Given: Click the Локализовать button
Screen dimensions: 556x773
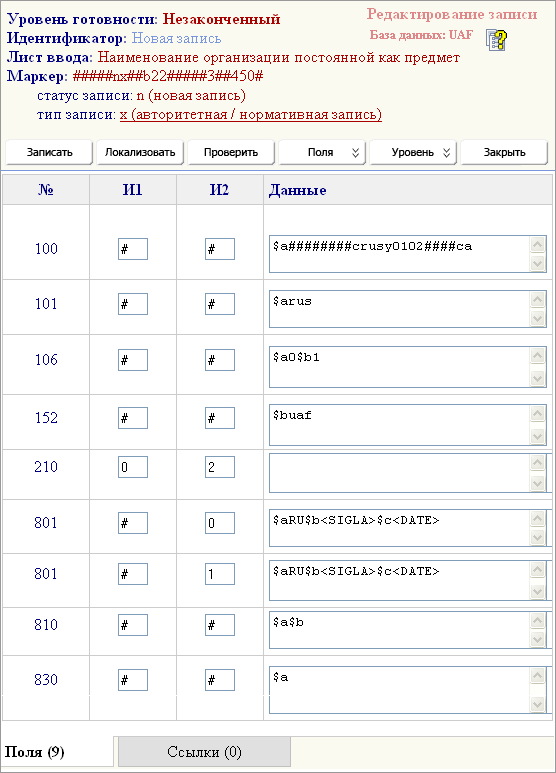Looking at the screenshot, I should 140,152.
